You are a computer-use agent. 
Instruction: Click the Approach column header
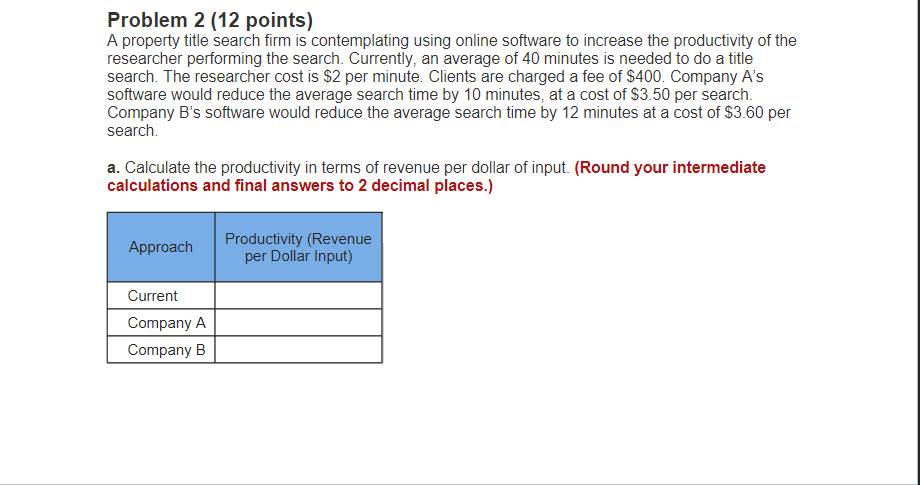[x=161, y=247]
